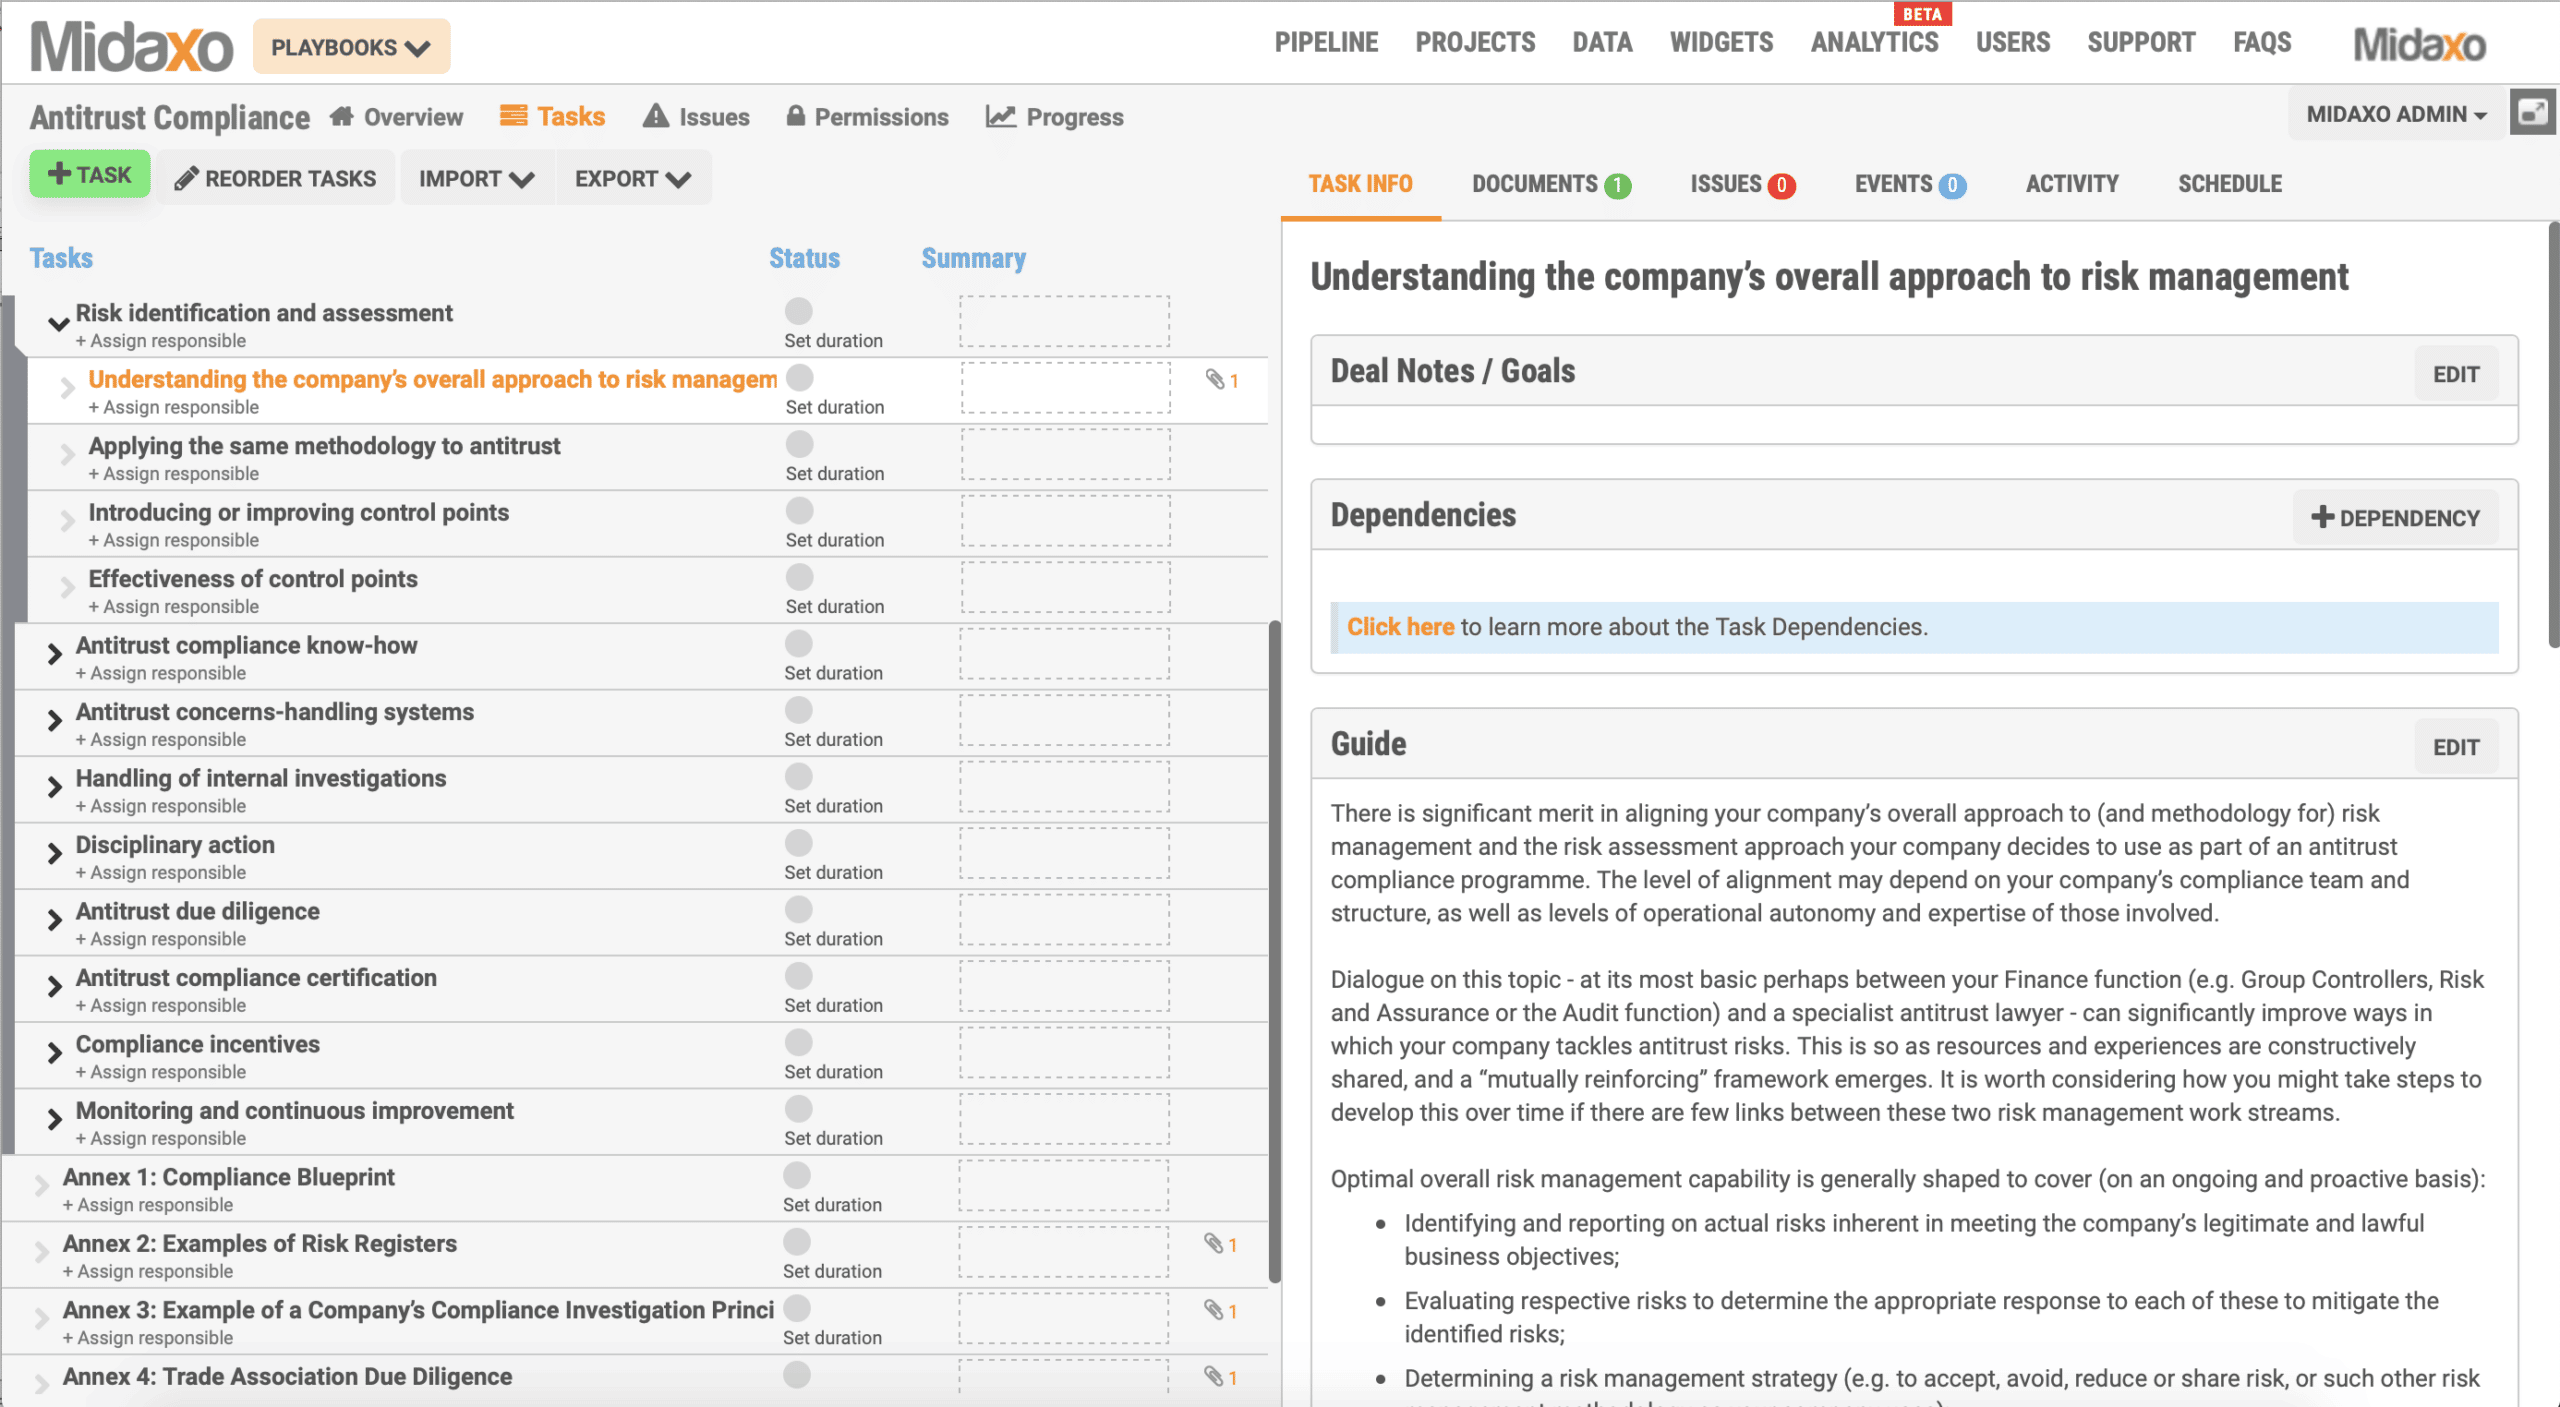Switch to the ACTIVITY tab
The width and height of the screenshot is (2560, 1407).
point(2072,184)
